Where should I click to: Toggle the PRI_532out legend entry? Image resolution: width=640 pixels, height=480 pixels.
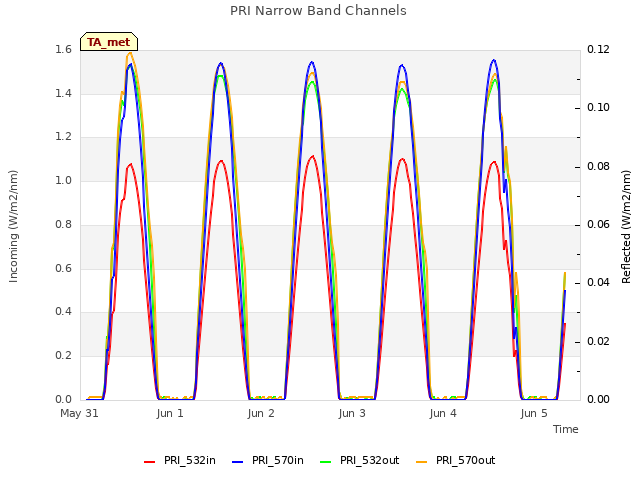click(x=360, y=461)
